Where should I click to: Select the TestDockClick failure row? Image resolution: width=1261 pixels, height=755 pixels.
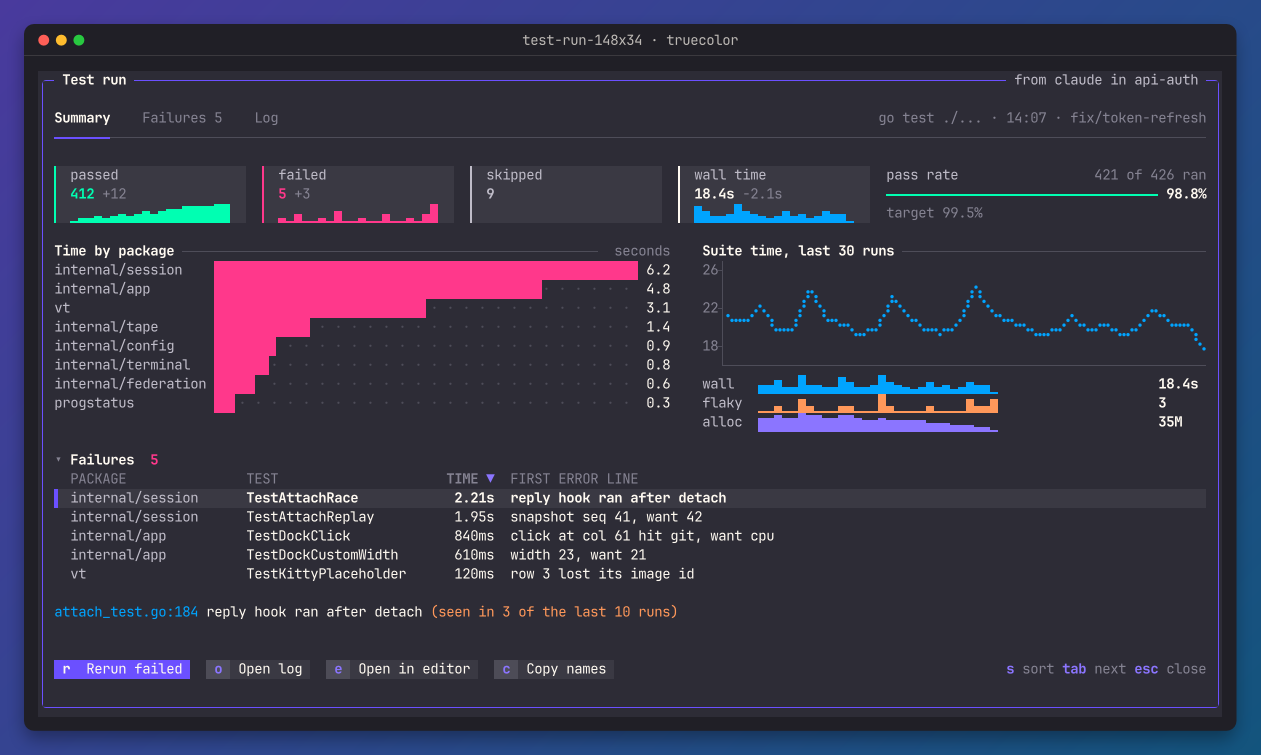click(630, 536)
